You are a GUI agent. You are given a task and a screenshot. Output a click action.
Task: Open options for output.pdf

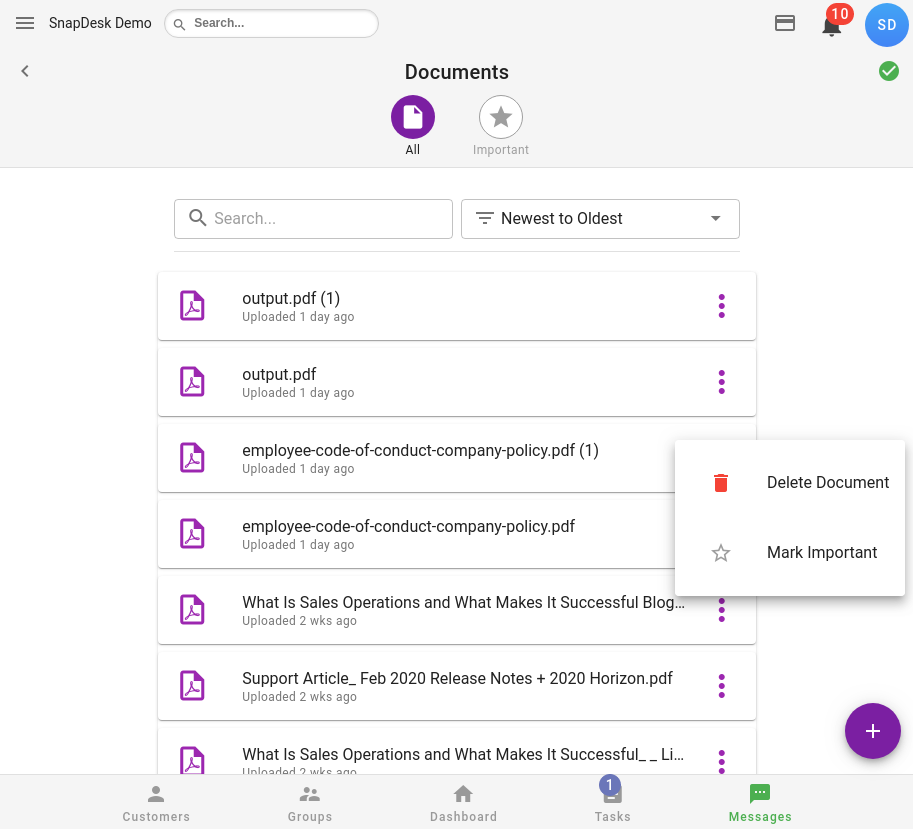(x=721, y=382)
